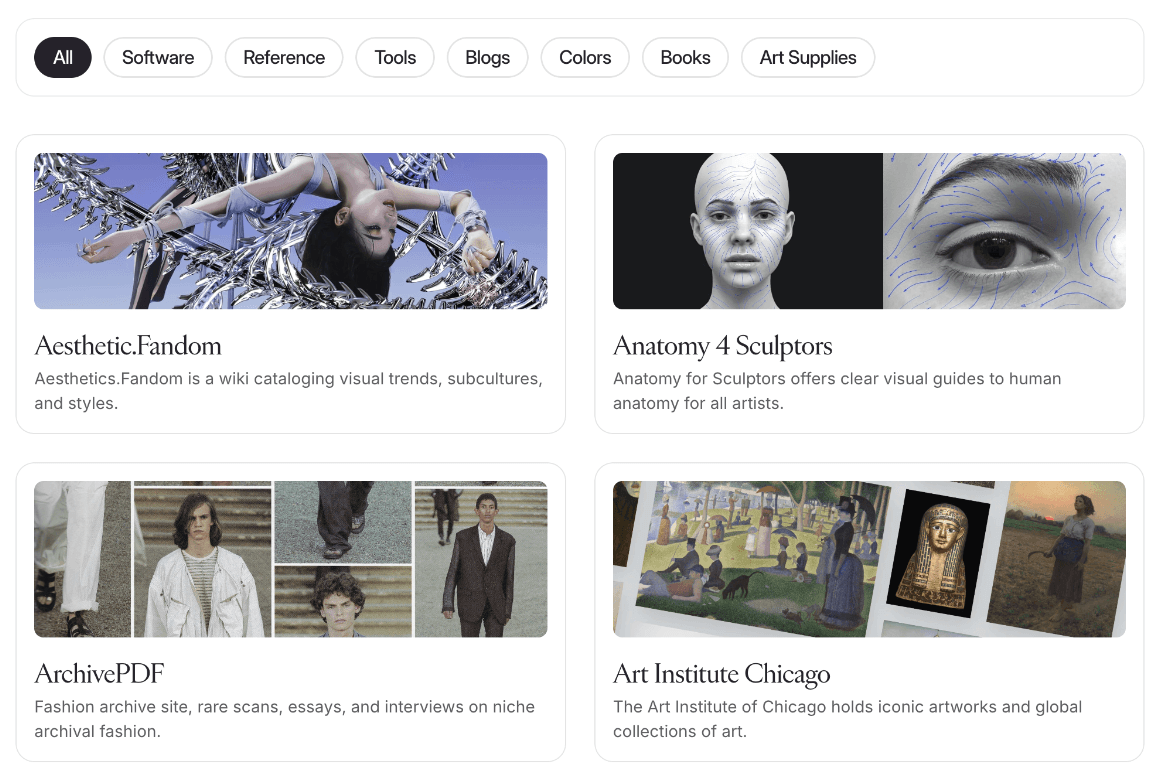Select the Art Supplies category
1160x778 pixels.
tap(808, 58)
